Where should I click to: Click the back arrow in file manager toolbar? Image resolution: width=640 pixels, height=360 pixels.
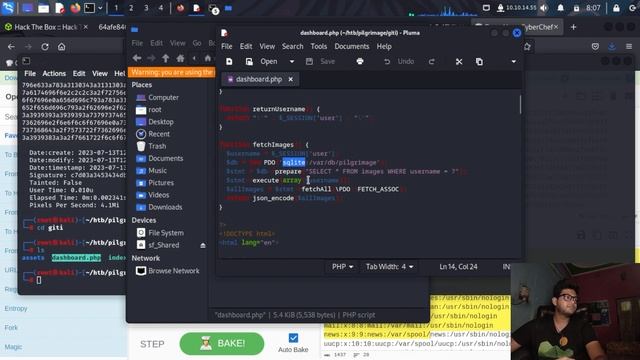click(137, 58)
